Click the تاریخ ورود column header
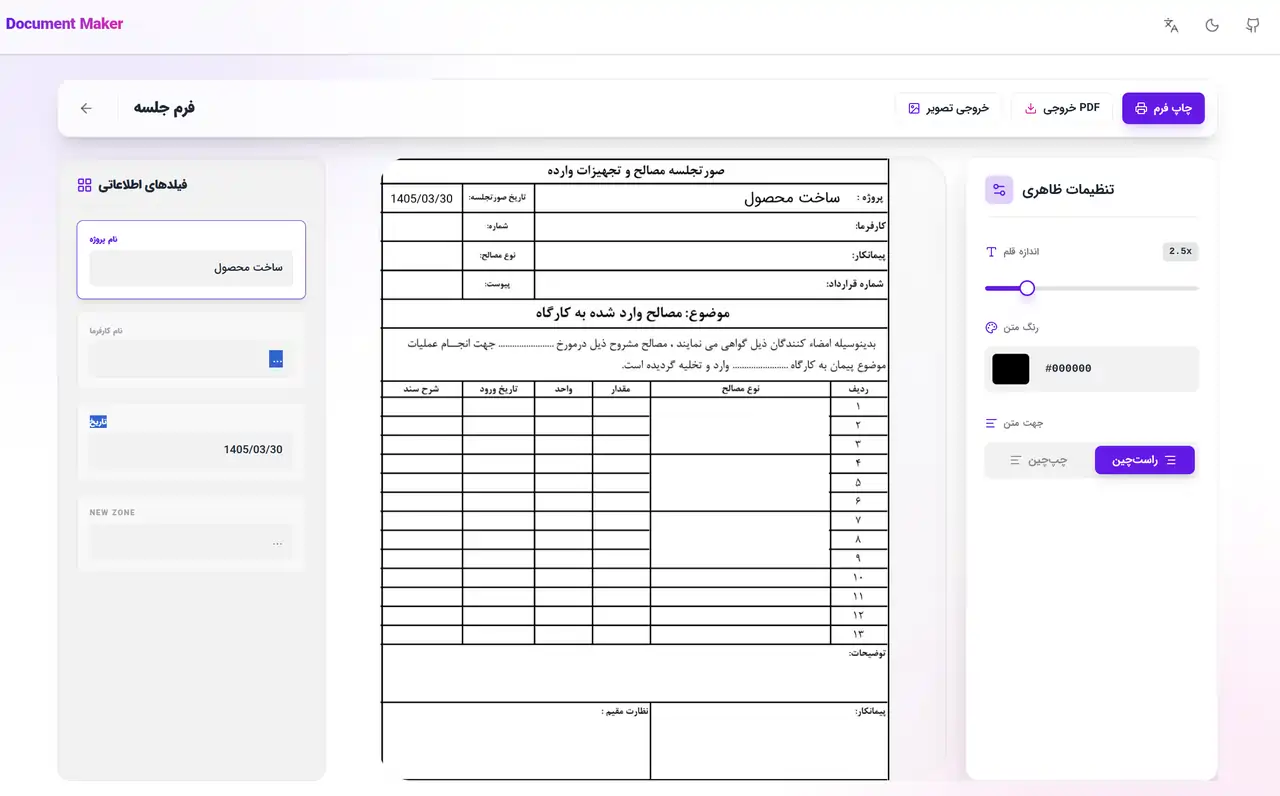Image resolution: width=1280 pixels, height=796 pixels. pyautogui.click(x=498, y=389)
